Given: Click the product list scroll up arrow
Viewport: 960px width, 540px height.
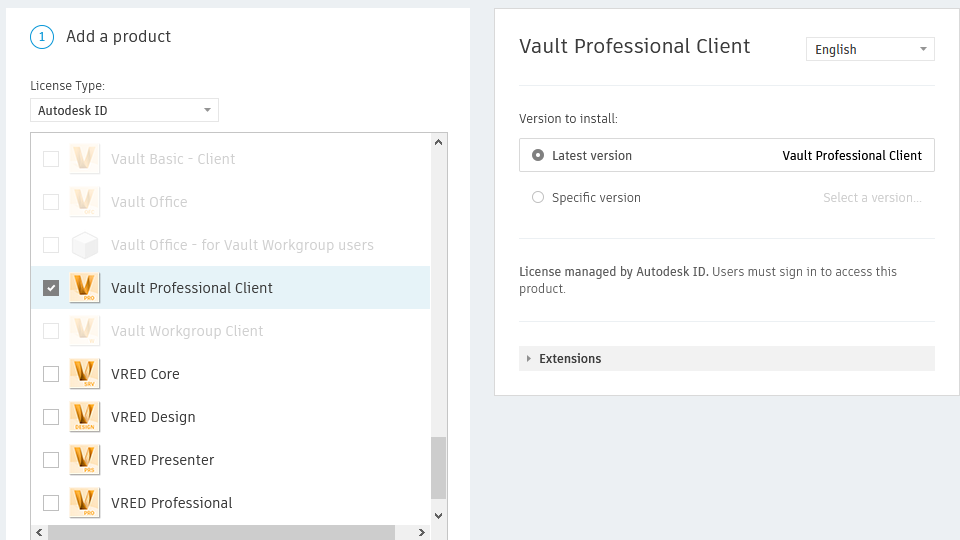Looking at the screenshot, I should pos(438,143).
